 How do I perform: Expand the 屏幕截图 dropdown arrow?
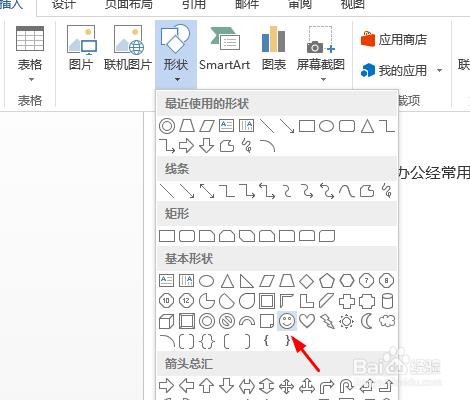click(323, 79)
